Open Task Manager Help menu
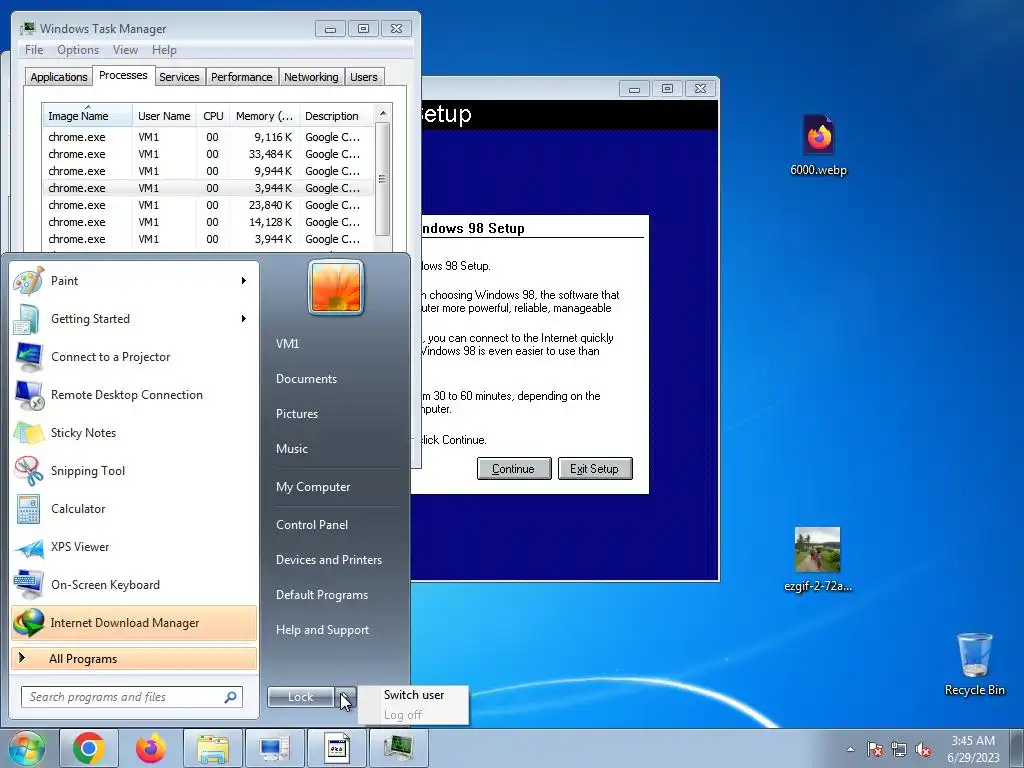The image size is (1024, 768). 164,50
